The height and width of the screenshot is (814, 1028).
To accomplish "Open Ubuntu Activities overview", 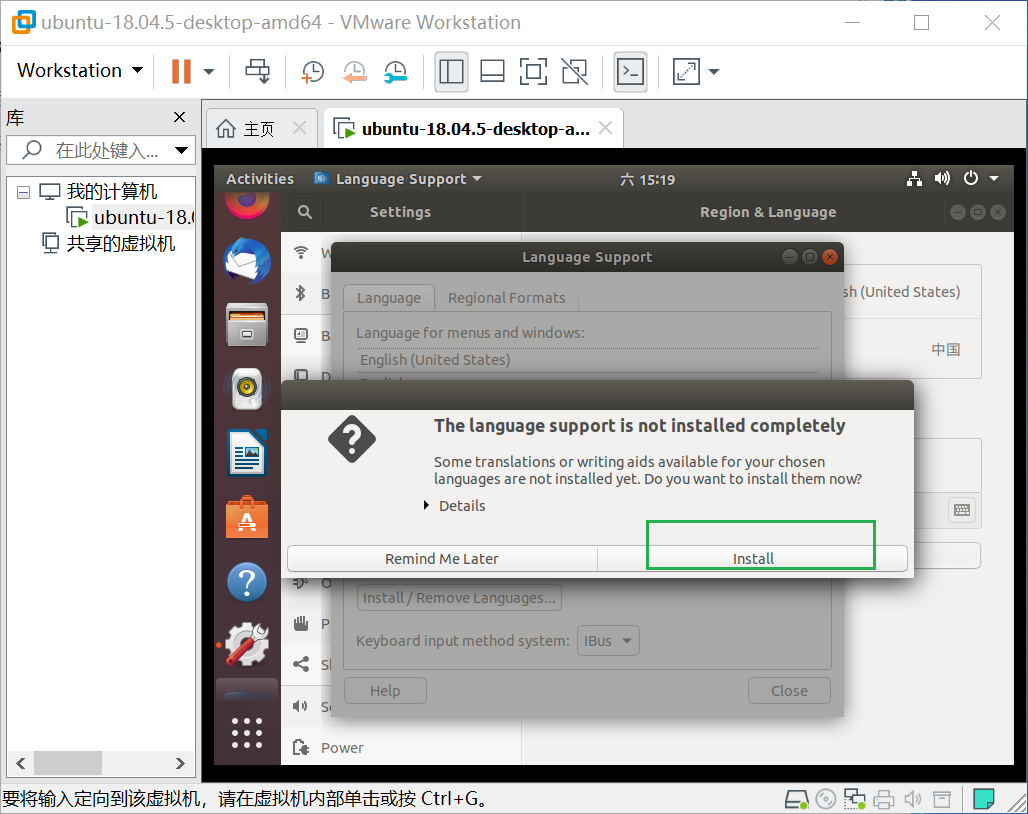I will point(260,179).
